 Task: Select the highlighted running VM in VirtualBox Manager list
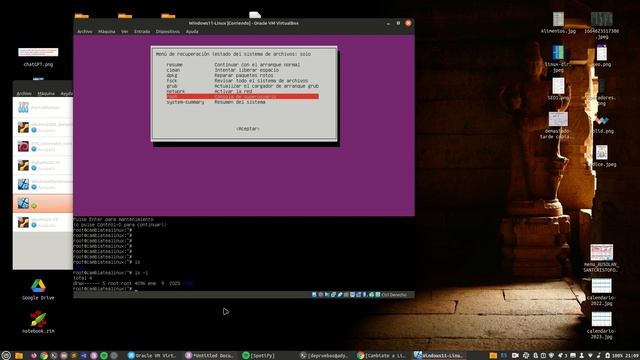point(43,203)
